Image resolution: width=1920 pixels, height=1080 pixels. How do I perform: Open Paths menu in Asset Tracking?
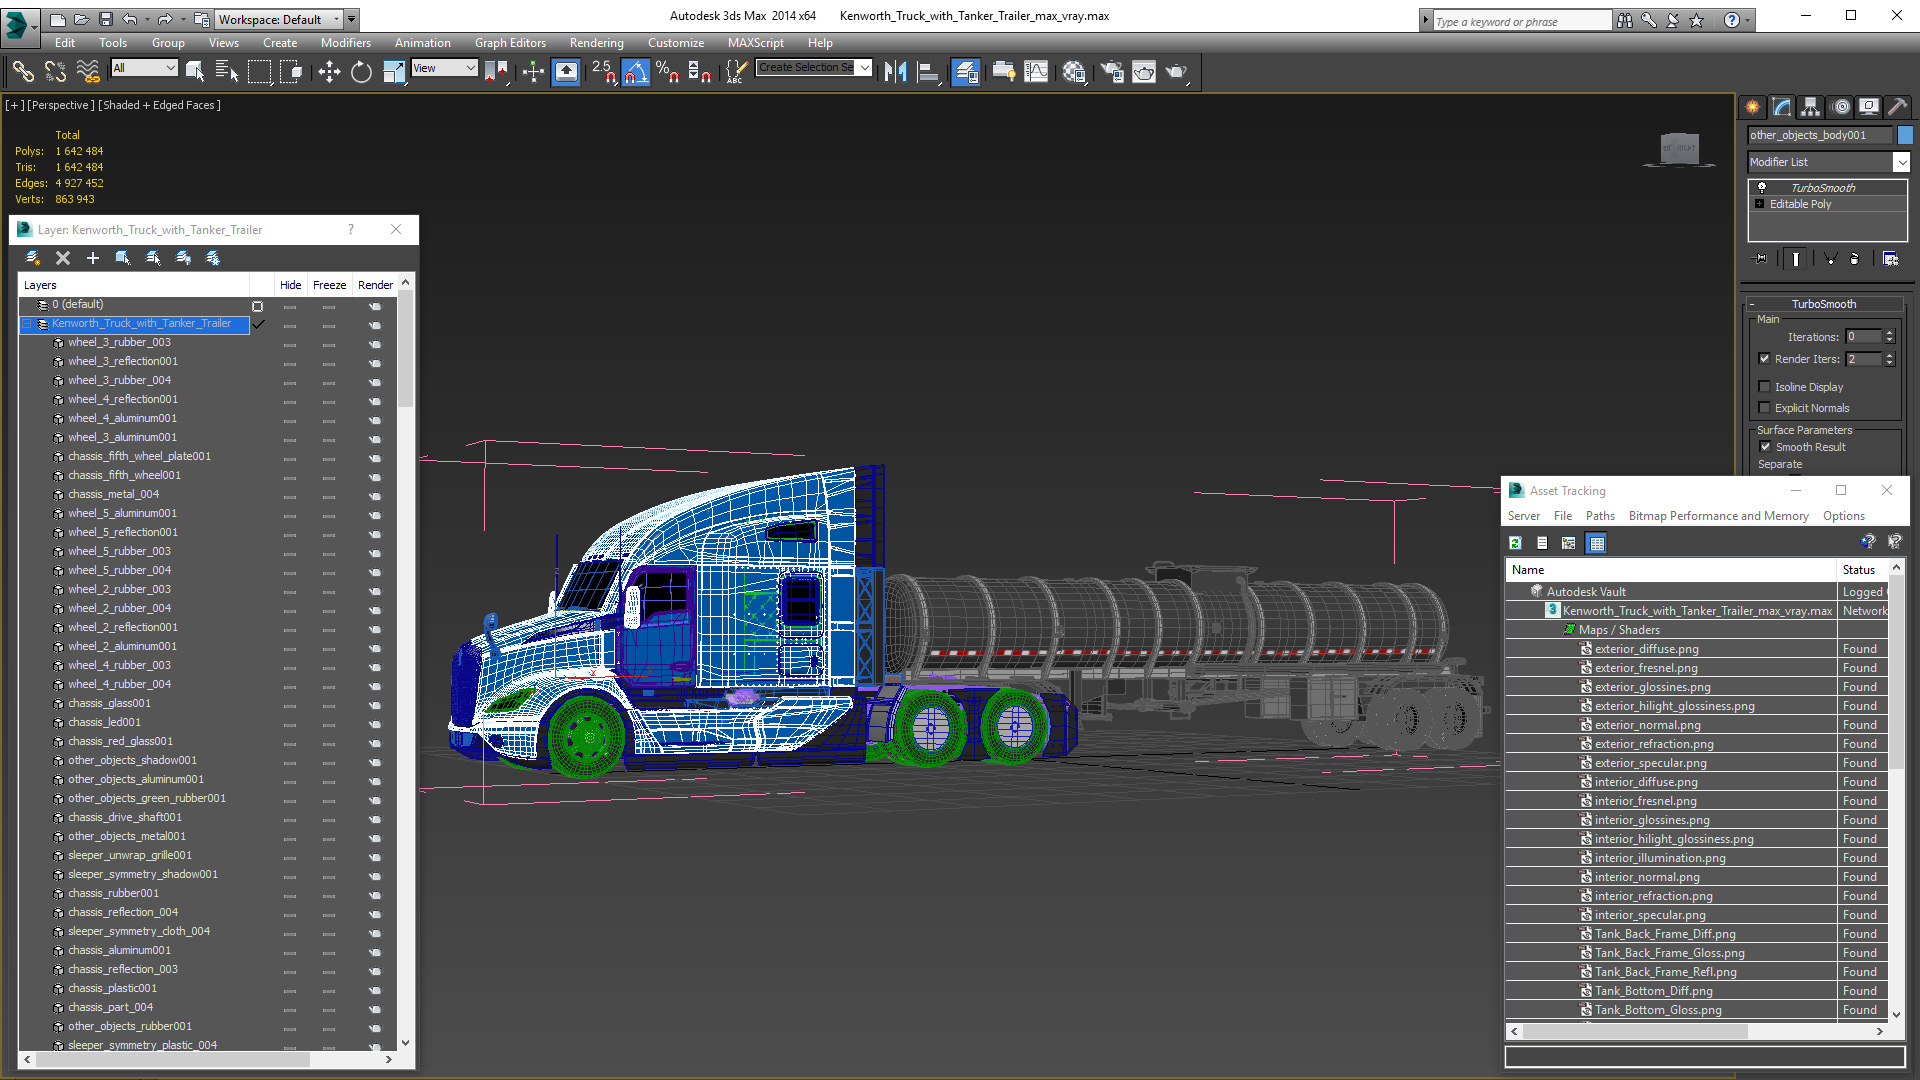pos(1600,516)
